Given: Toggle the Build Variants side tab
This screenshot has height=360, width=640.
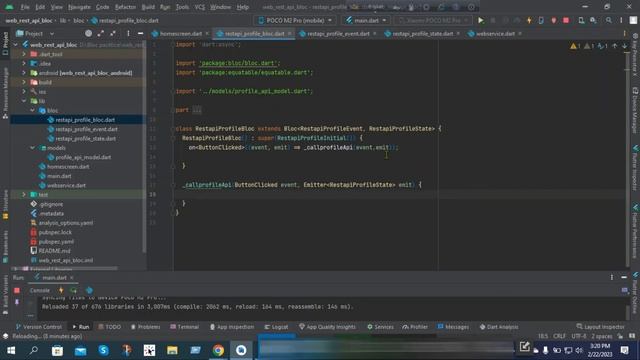Looking at the screenshot, I should [x=5, y=294].
